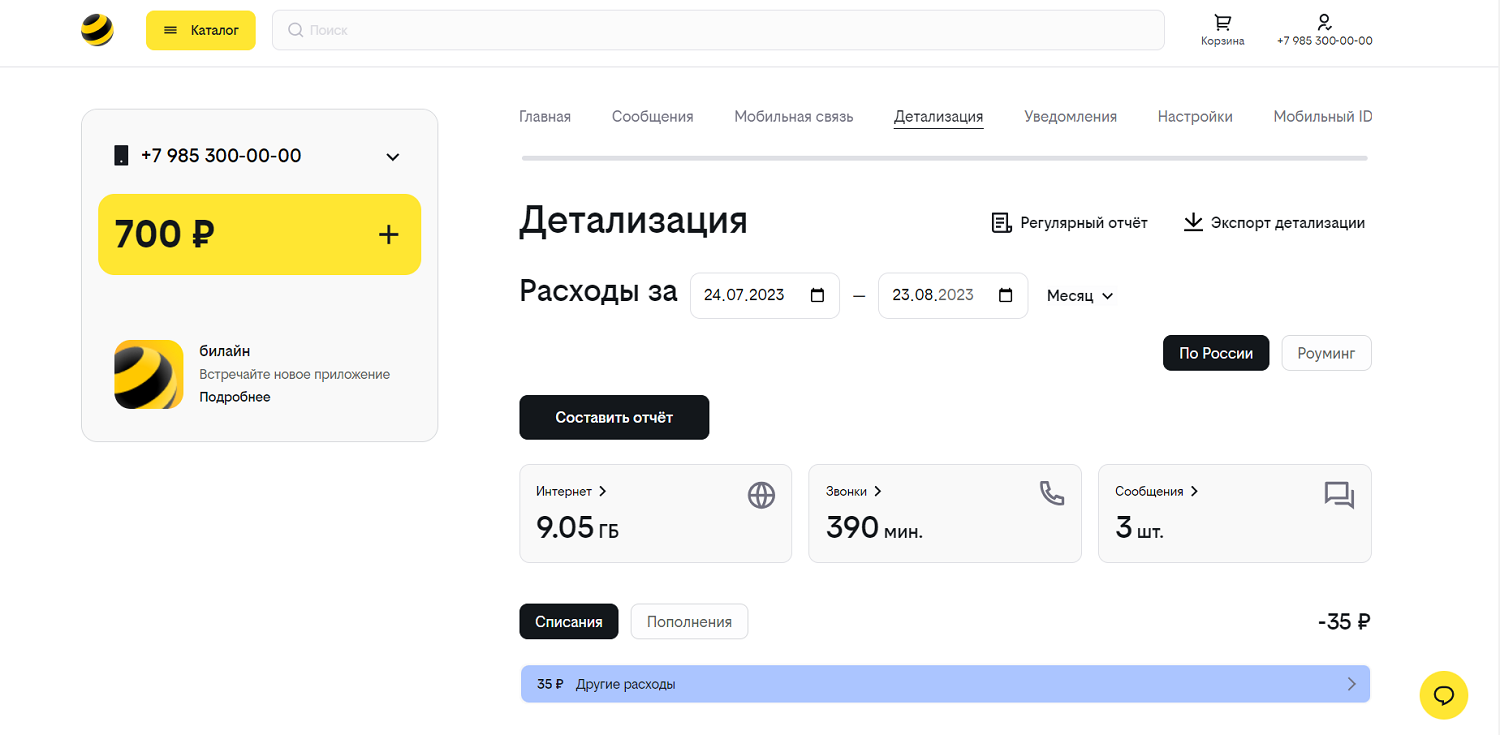Viewport: 1500px width, 735px height.
Task: Select the Детализация tab
Action: (938, 116)
